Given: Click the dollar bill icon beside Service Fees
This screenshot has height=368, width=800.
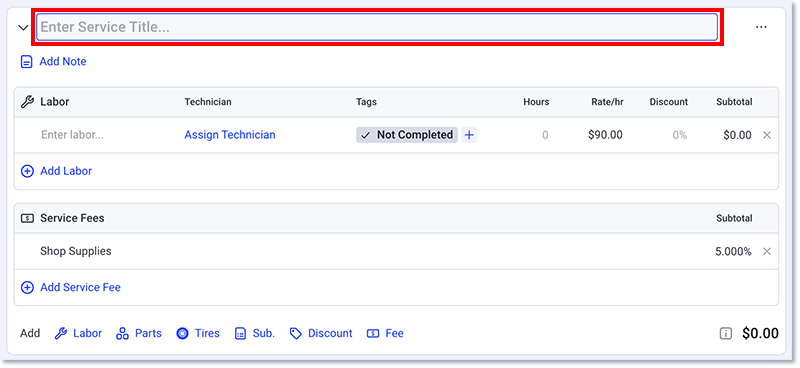Looking at the screenshot, I should 27,218.
